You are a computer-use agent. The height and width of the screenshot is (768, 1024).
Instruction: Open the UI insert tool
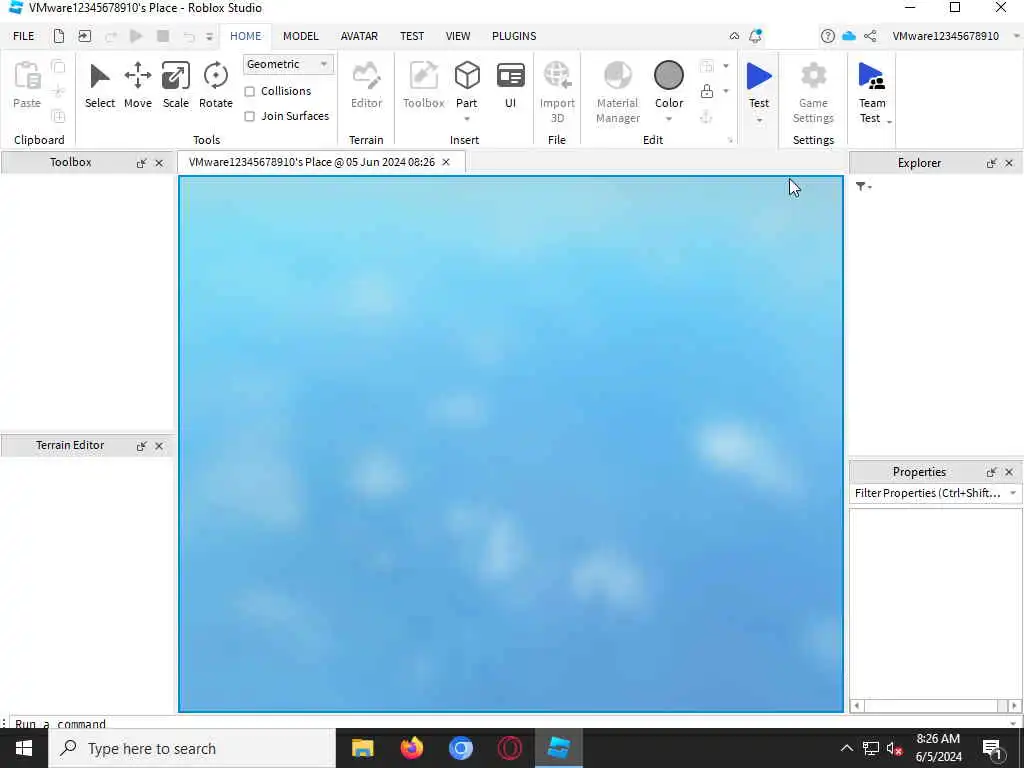point(510,86)
